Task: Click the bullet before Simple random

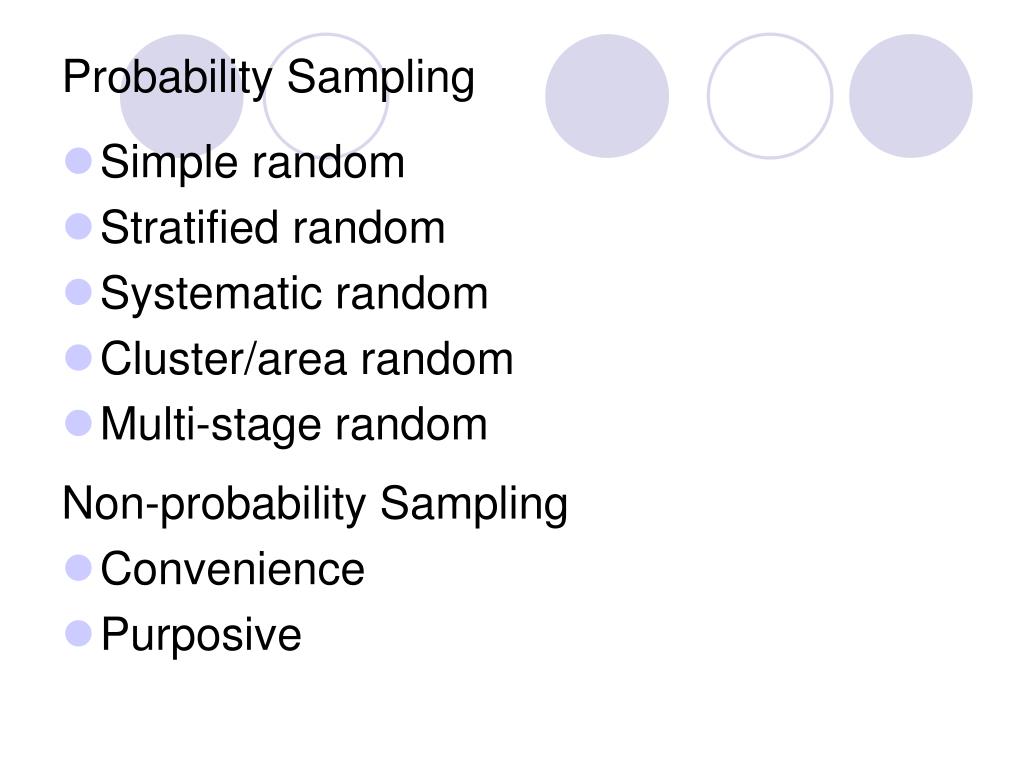Action: click(78, 161)
